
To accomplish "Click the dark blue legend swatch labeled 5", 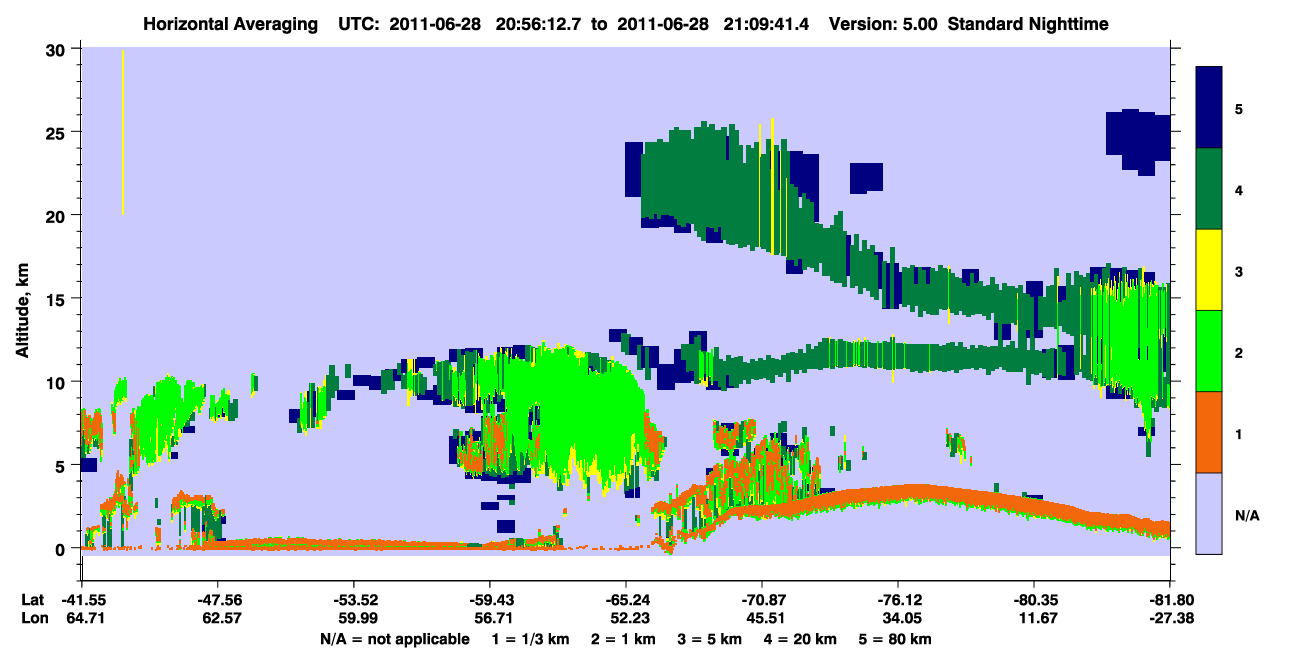I will tap(1210, 108).
